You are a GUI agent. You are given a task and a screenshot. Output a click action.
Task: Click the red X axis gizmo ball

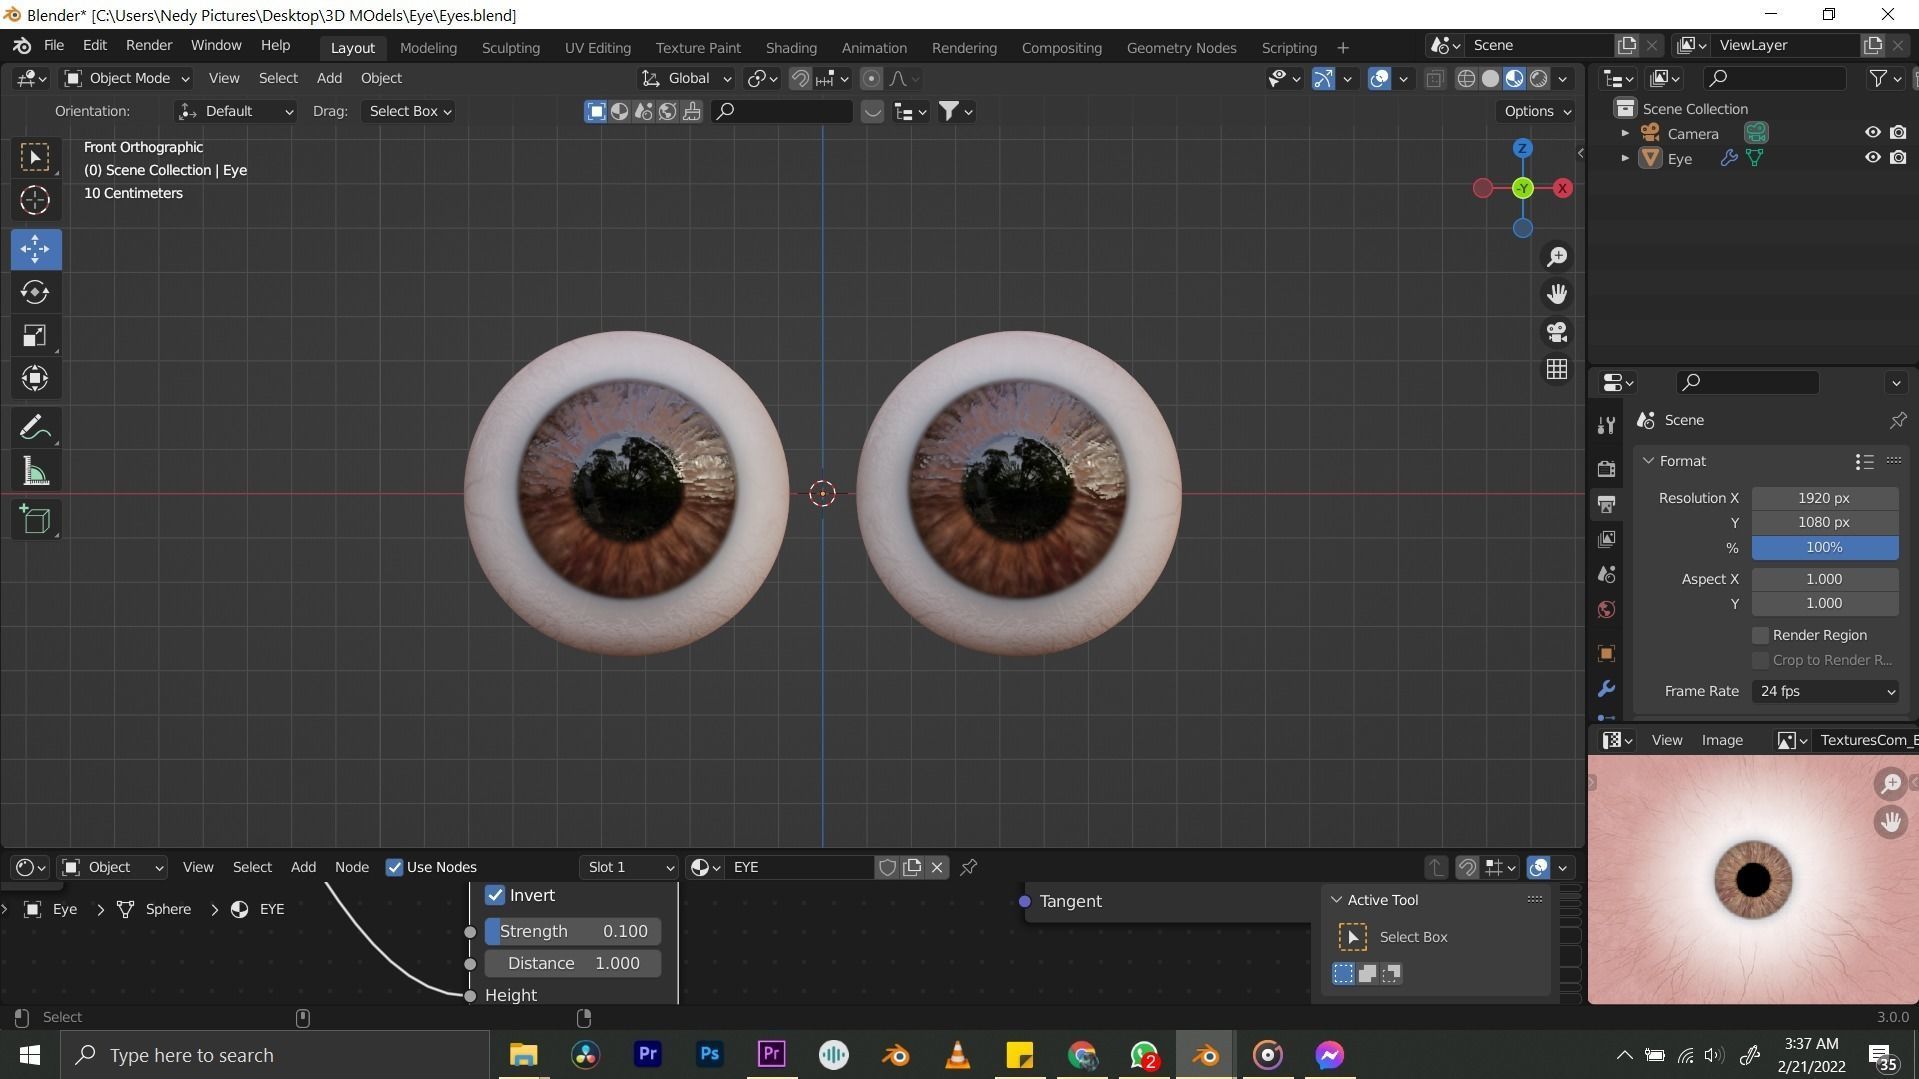[x=1562, y=188]
